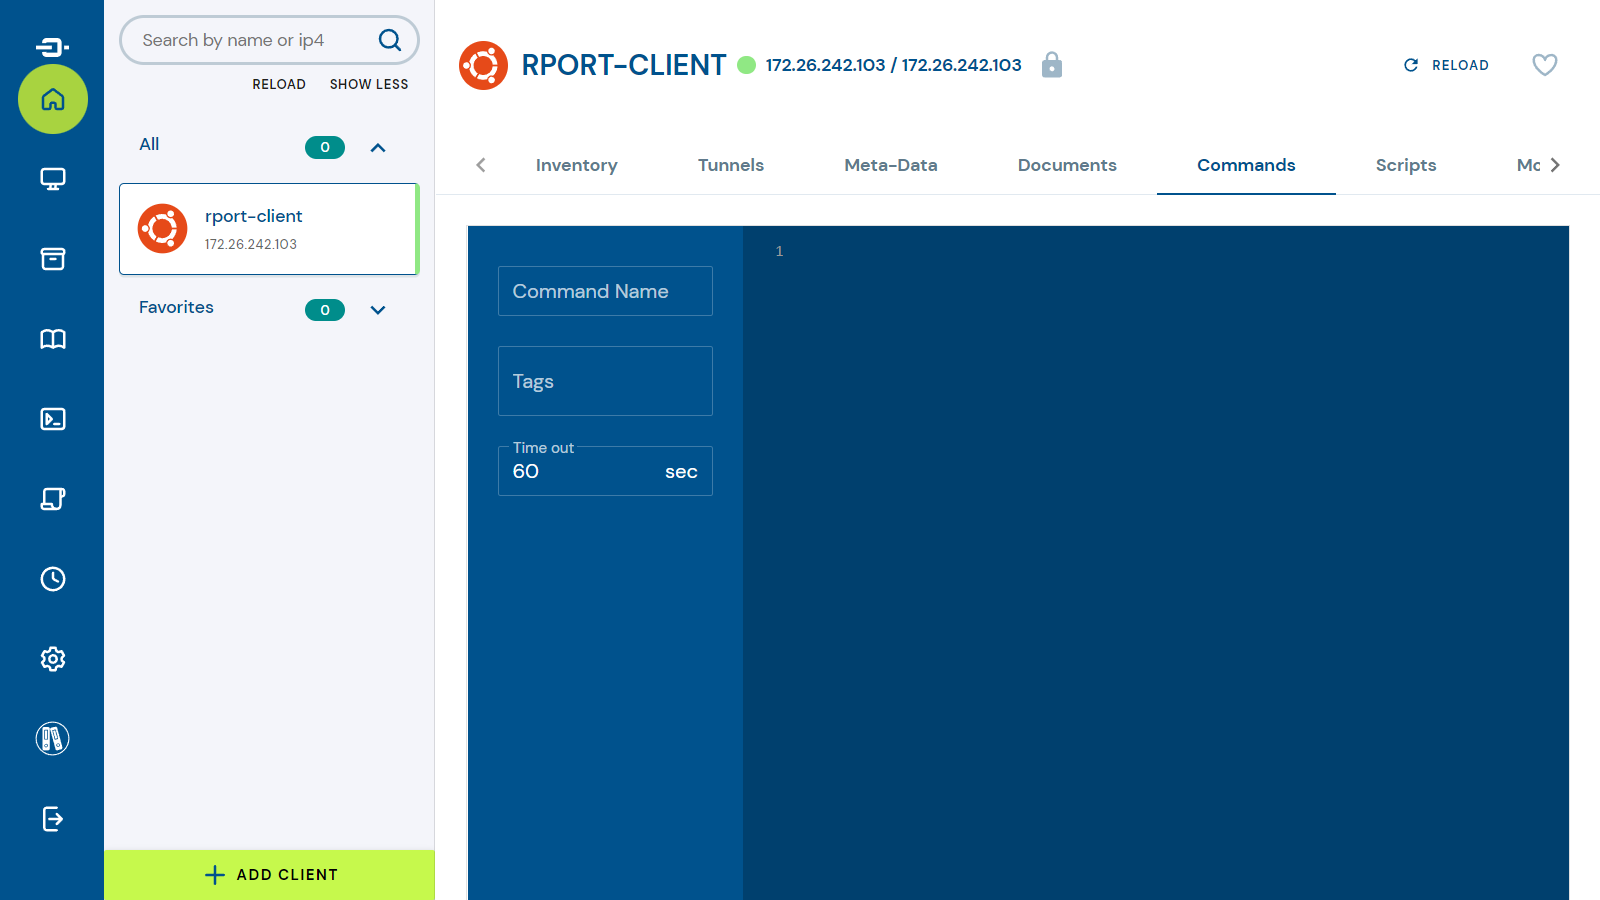Open the book library icon in sidebar
Image resolution: width=1600 pixels, height=900 pixels.
53,339
